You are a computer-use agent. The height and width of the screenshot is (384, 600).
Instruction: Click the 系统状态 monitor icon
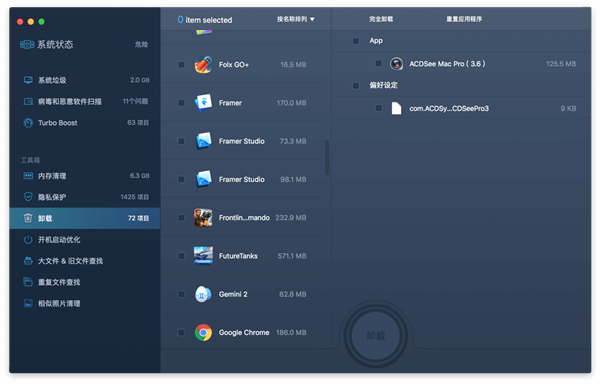27,45
